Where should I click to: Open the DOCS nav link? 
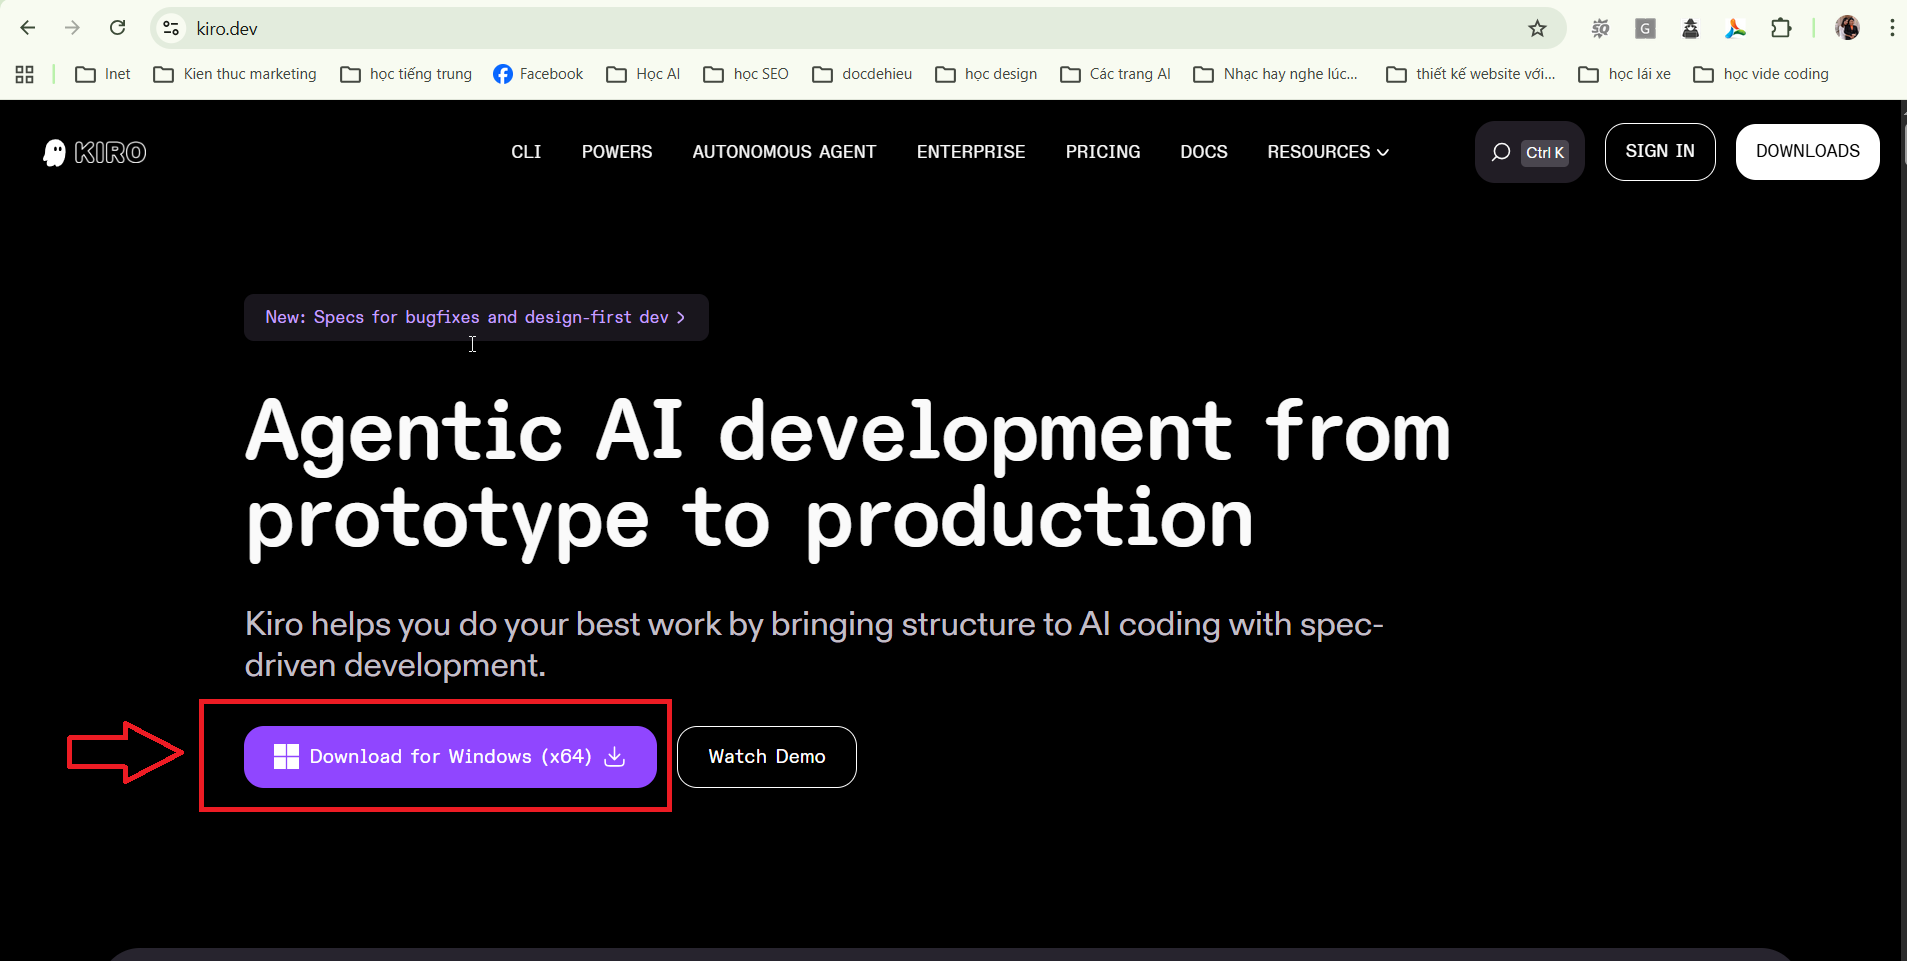click(x=1204, y=152)
